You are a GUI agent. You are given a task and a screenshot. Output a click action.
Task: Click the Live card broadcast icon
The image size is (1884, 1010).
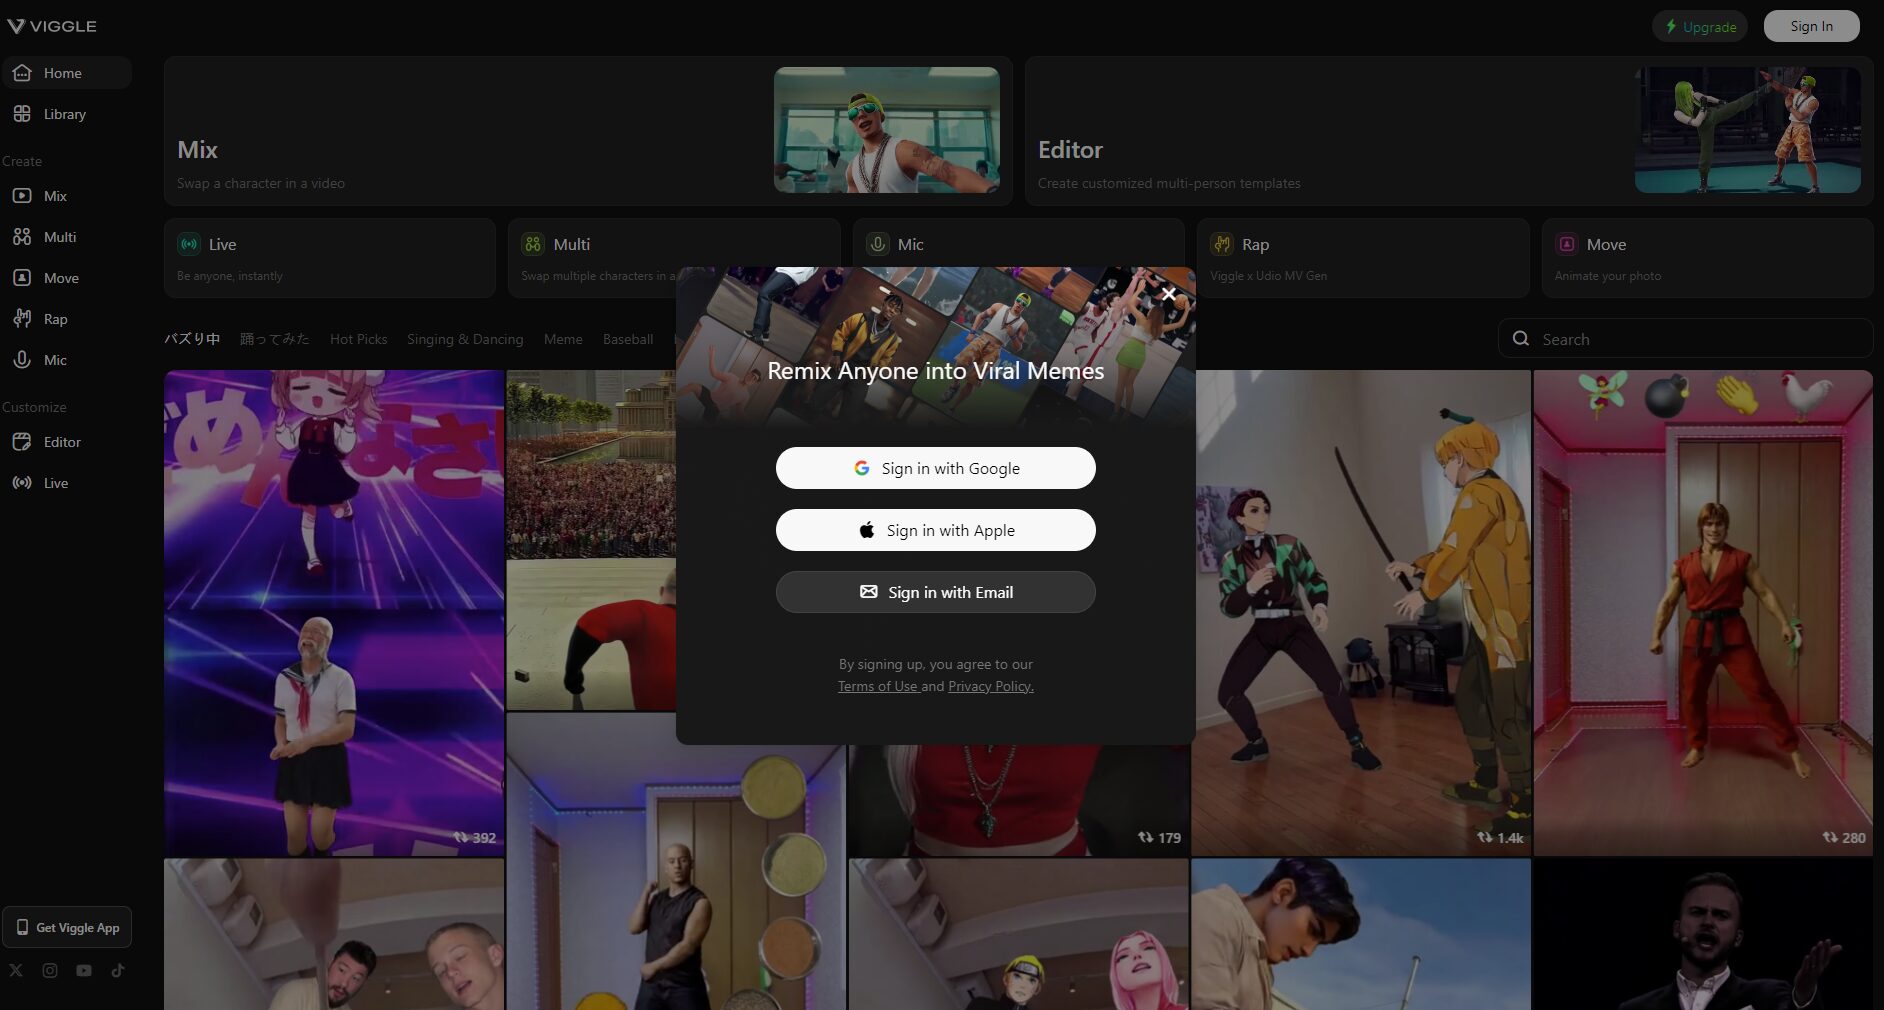pyautogui.click(x=189, y=244)
